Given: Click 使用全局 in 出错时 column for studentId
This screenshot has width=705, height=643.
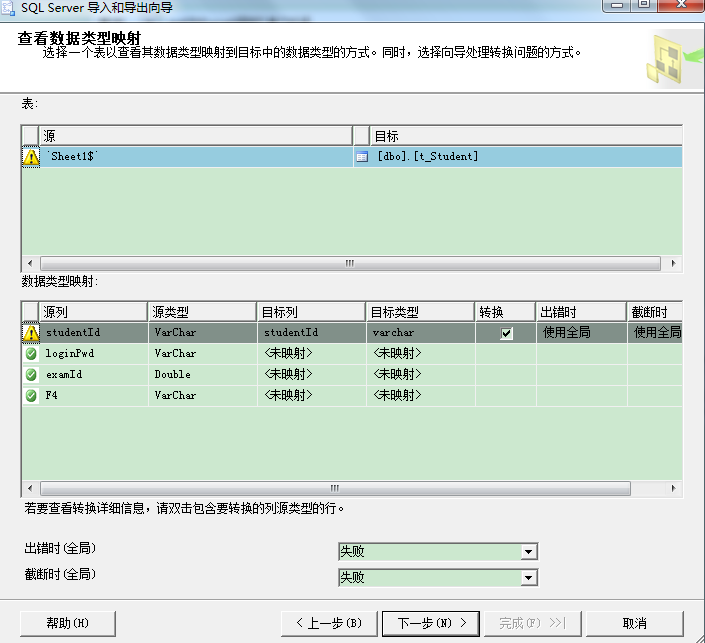Looking at the screenshot, I should (x=581, y=333).
